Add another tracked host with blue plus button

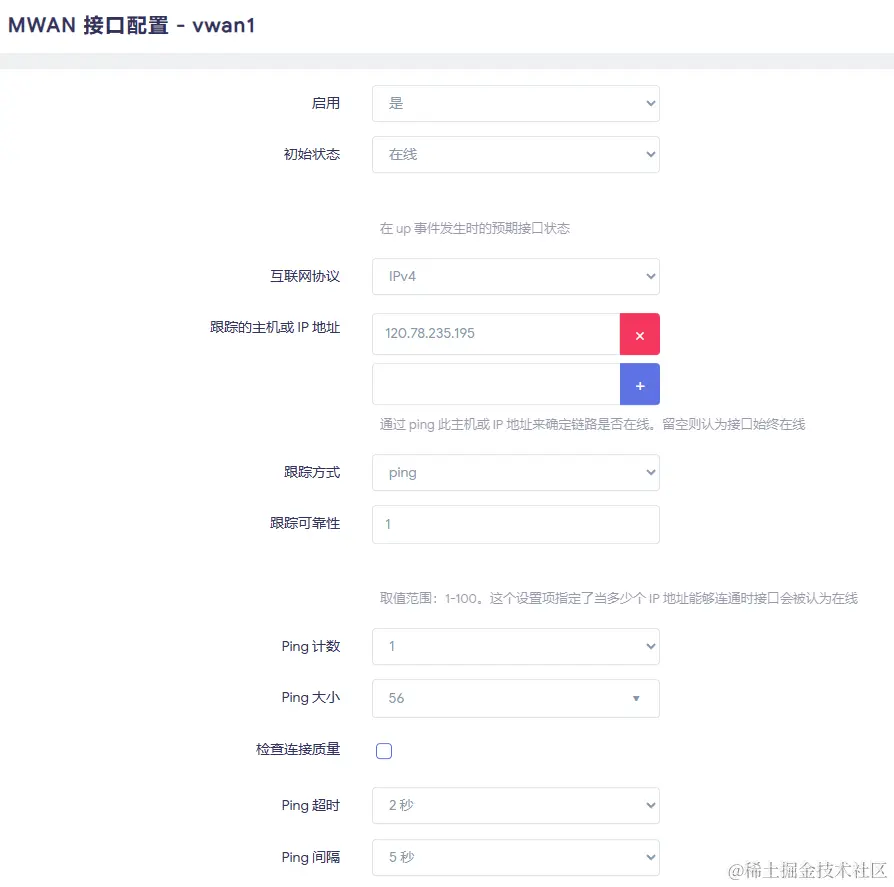pos(640,384)
